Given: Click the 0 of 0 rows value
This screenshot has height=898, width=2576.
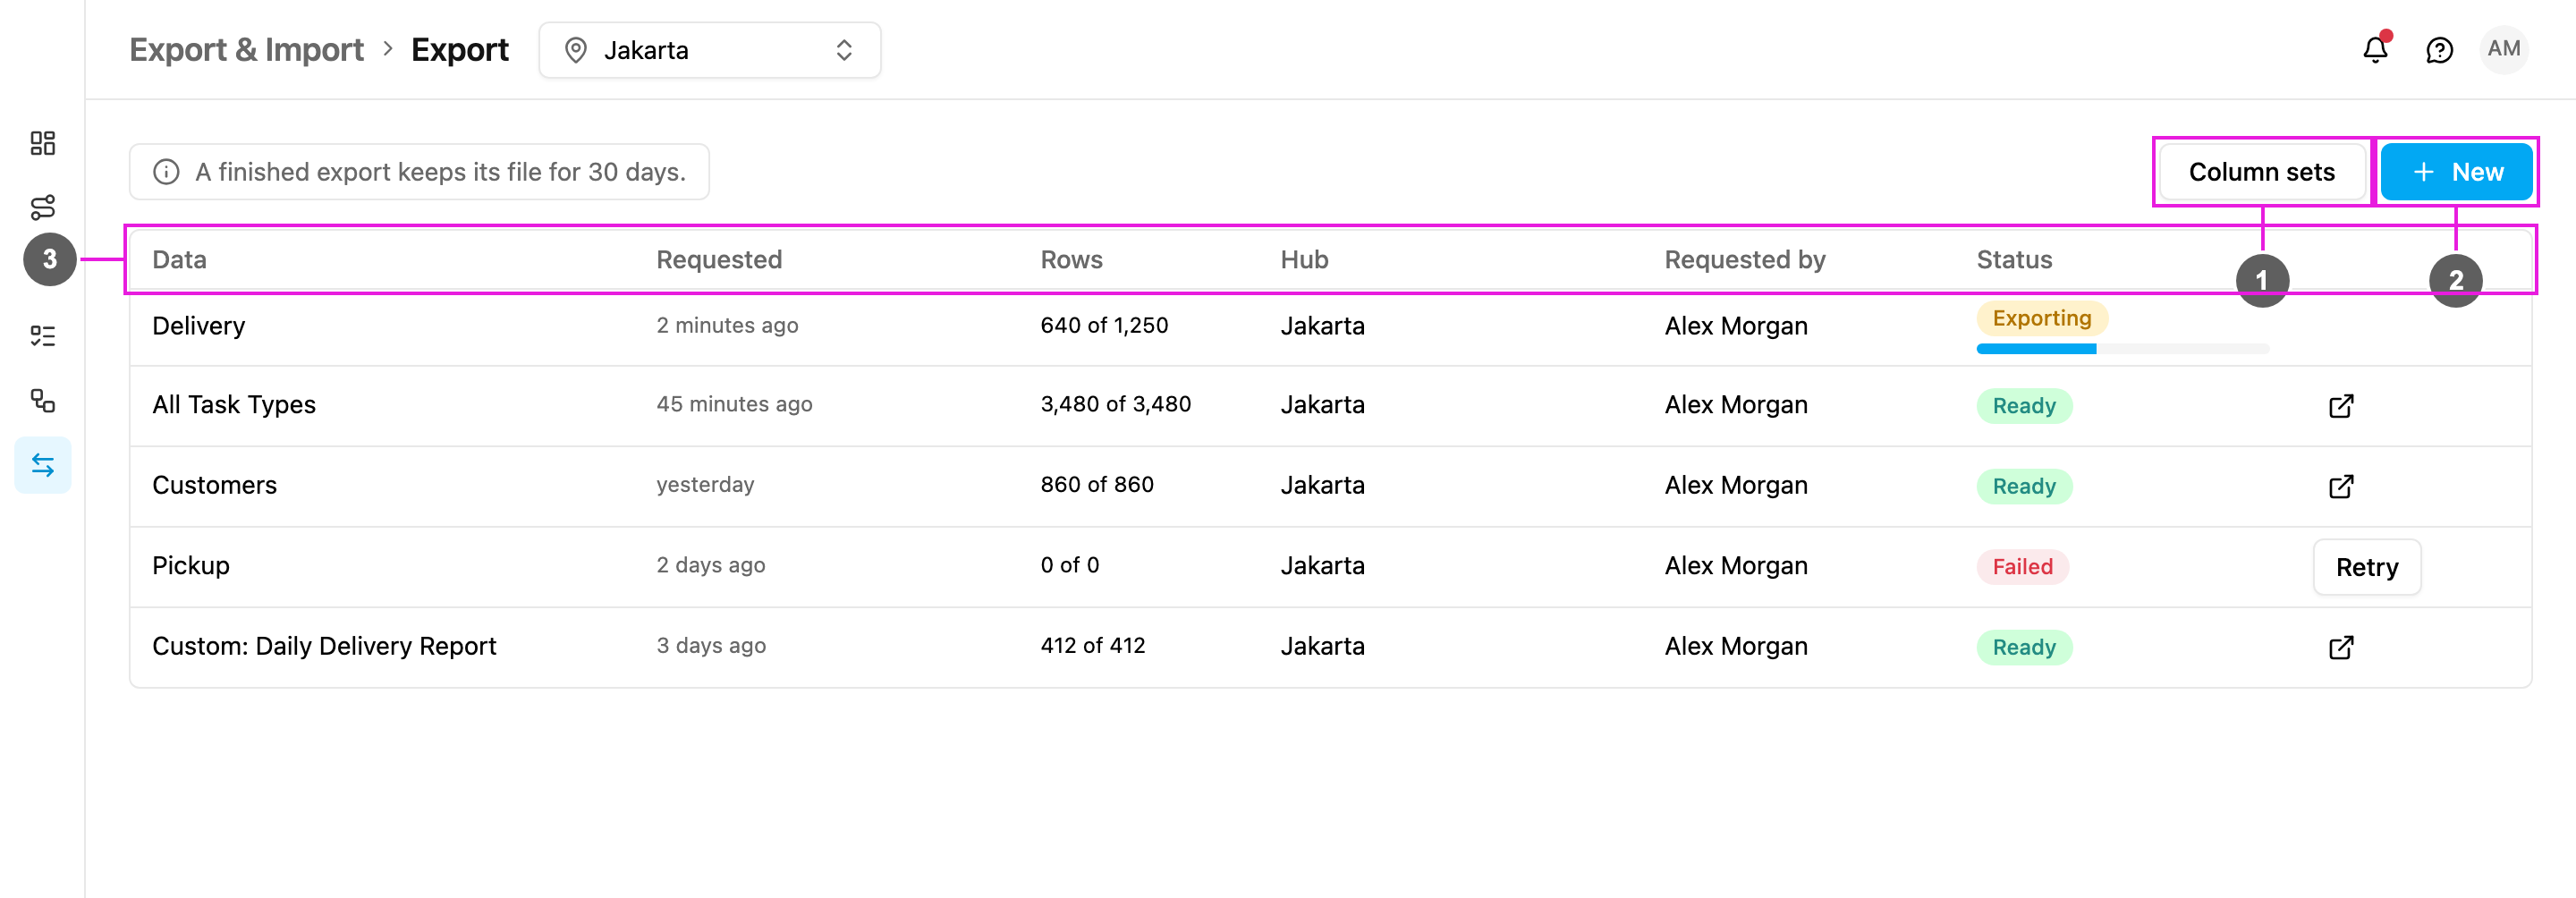Looking at the screenshot, I should point(1069,565).
